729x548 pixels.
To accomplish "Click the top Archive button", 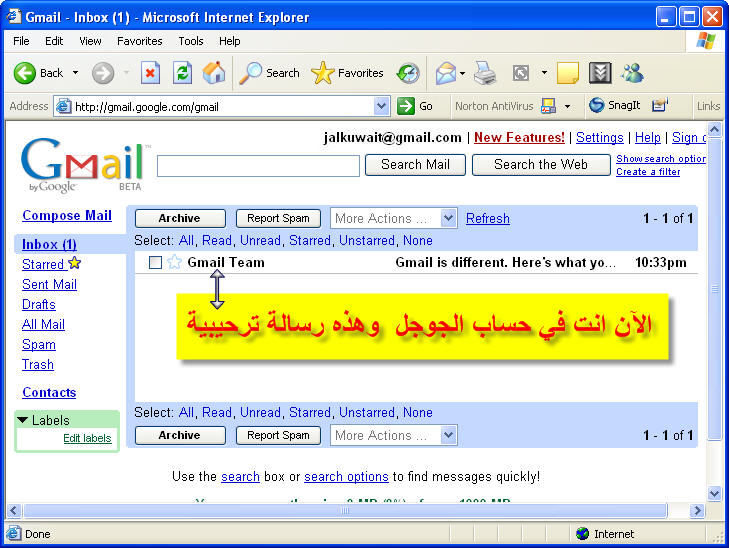I will point(180,218).
